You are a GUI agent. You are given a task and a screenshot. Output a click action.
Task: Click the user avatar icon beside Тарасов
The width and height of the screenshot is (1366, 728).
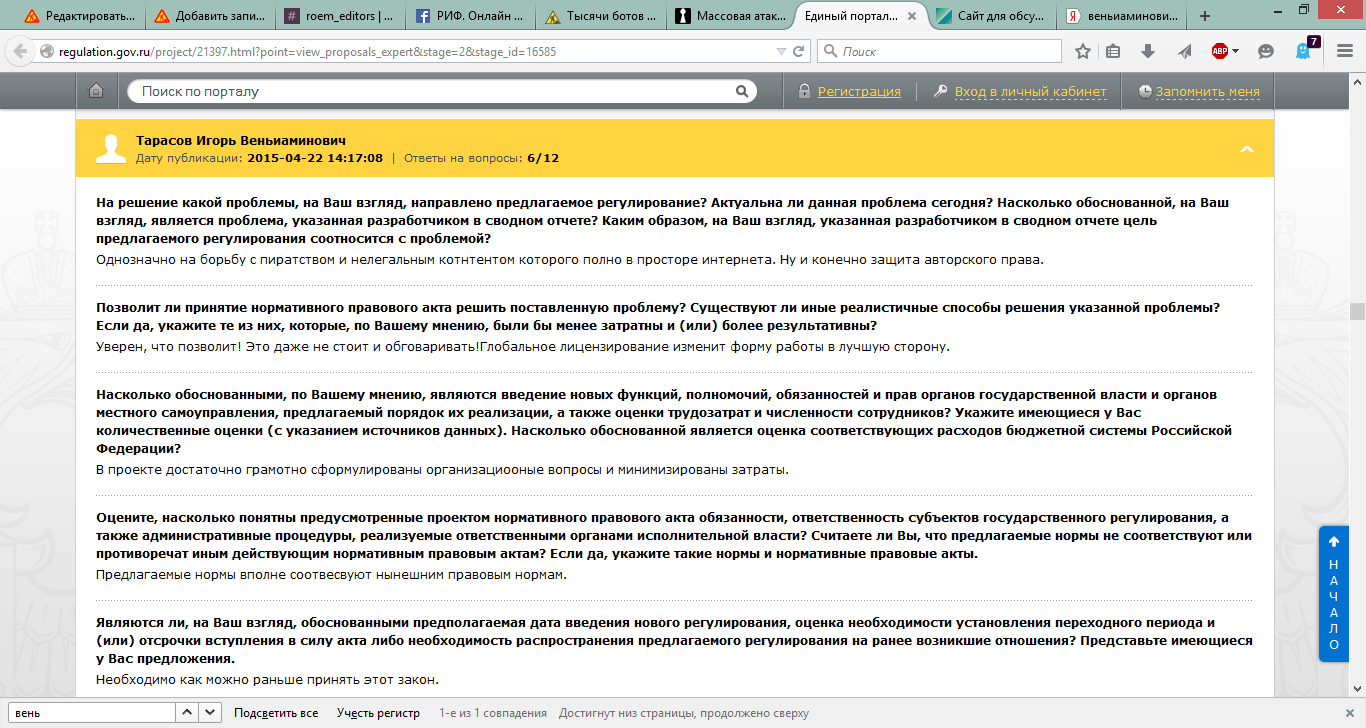110,149
